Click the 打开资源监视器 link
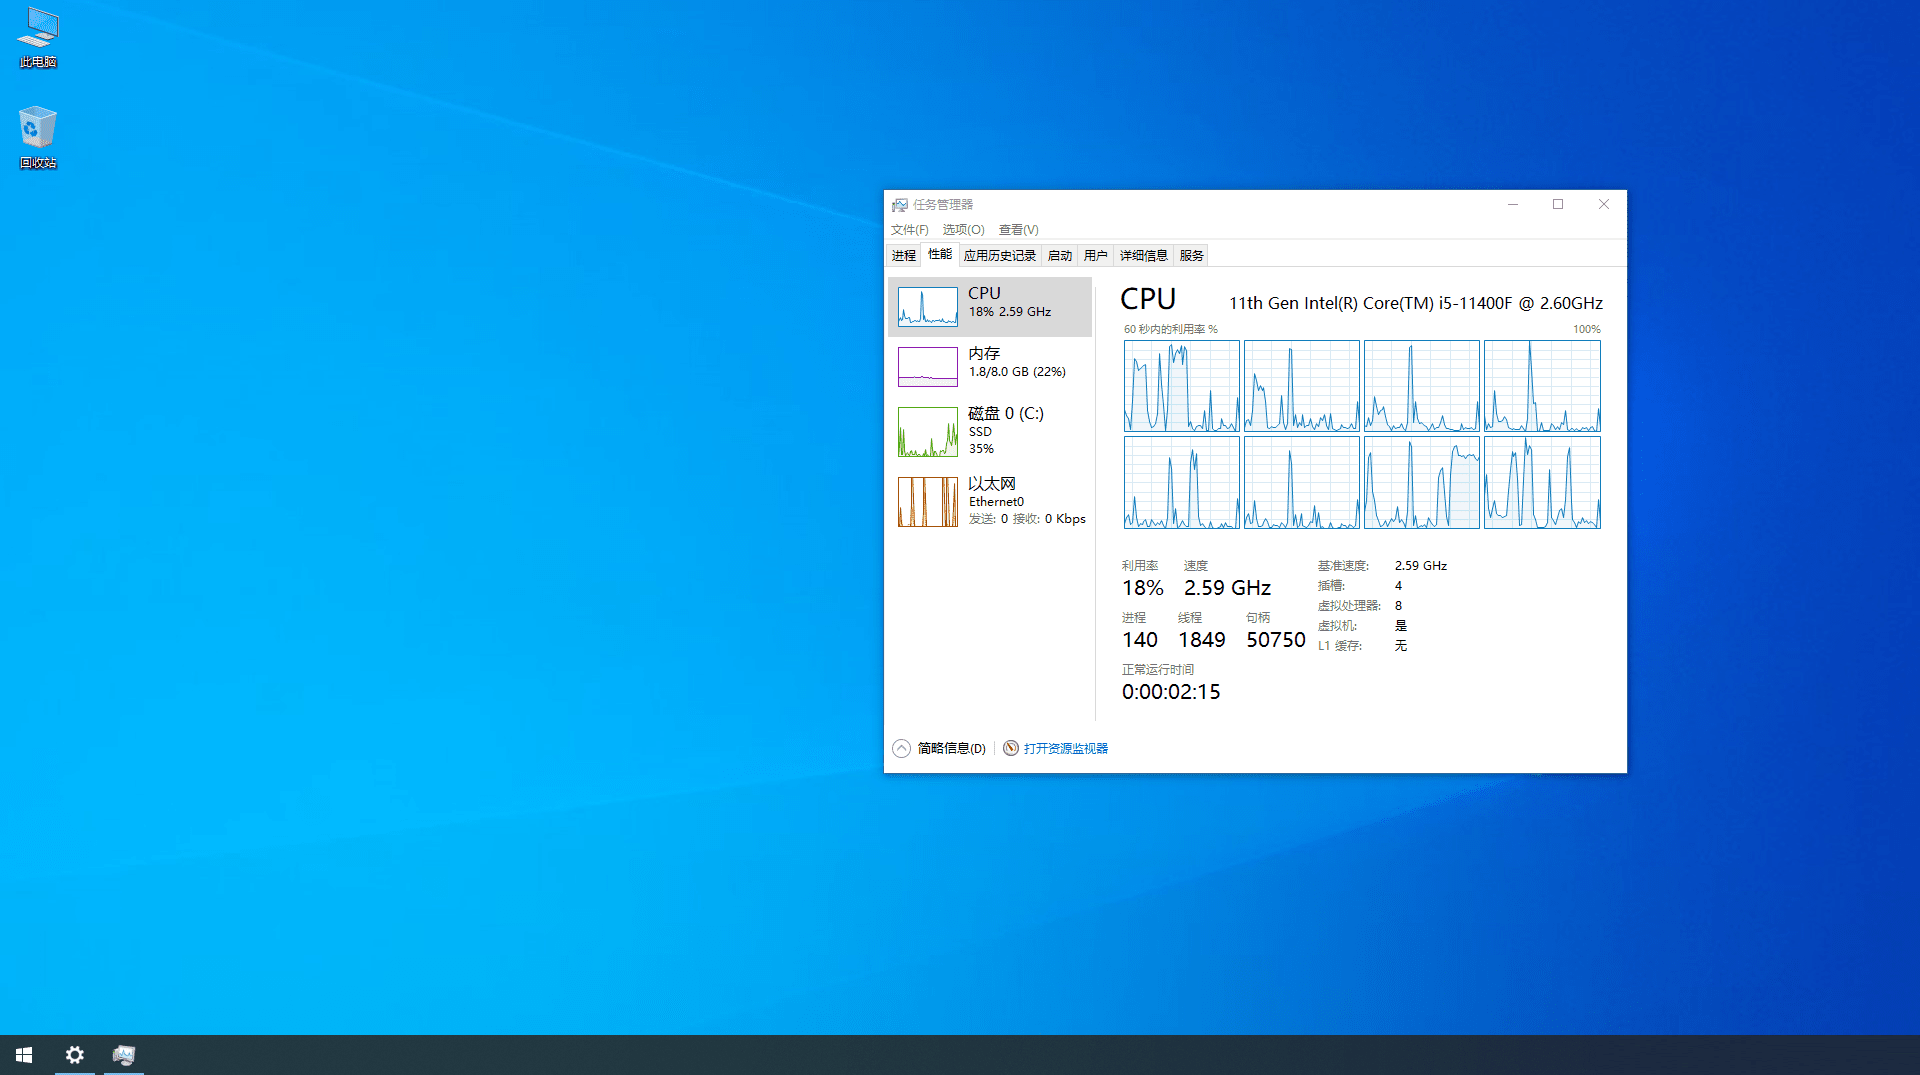Viewport: 1920px width, 1075px height. [x=1066, y=748]
